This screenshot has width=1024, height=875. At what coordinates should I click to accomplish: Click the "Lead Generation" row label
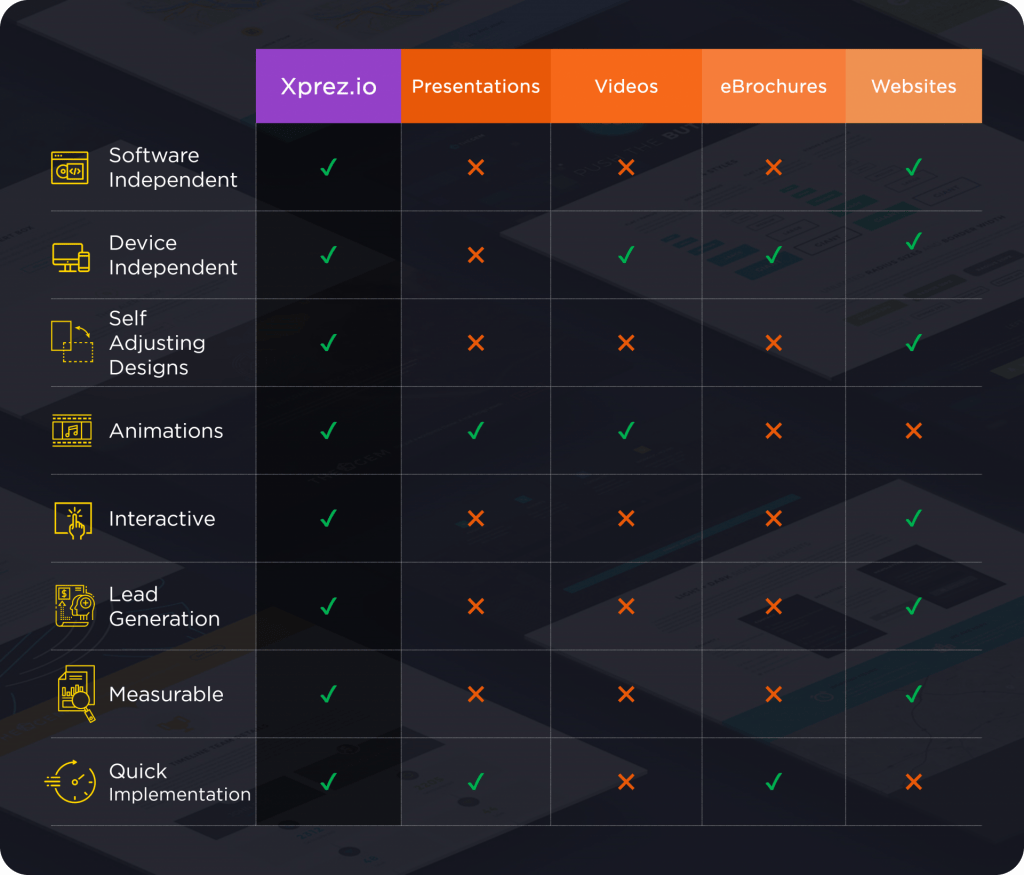click(x=164, y=606)
